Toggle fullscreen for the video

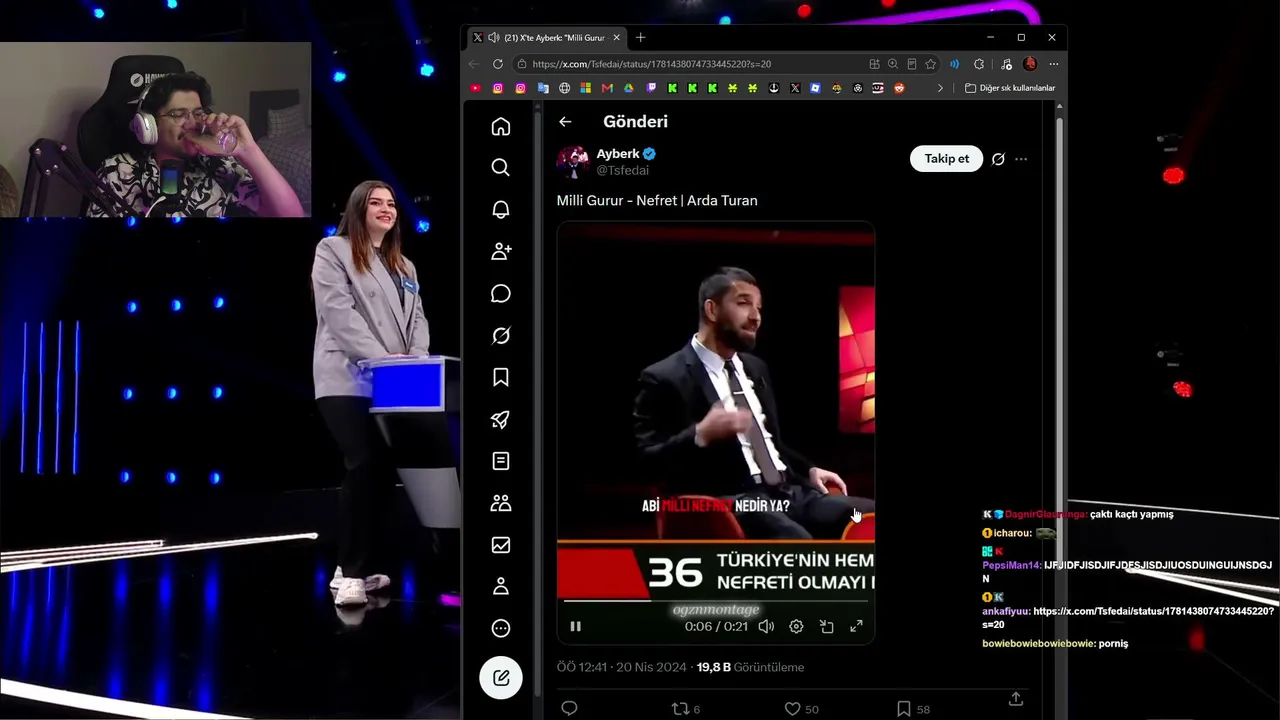857,626
